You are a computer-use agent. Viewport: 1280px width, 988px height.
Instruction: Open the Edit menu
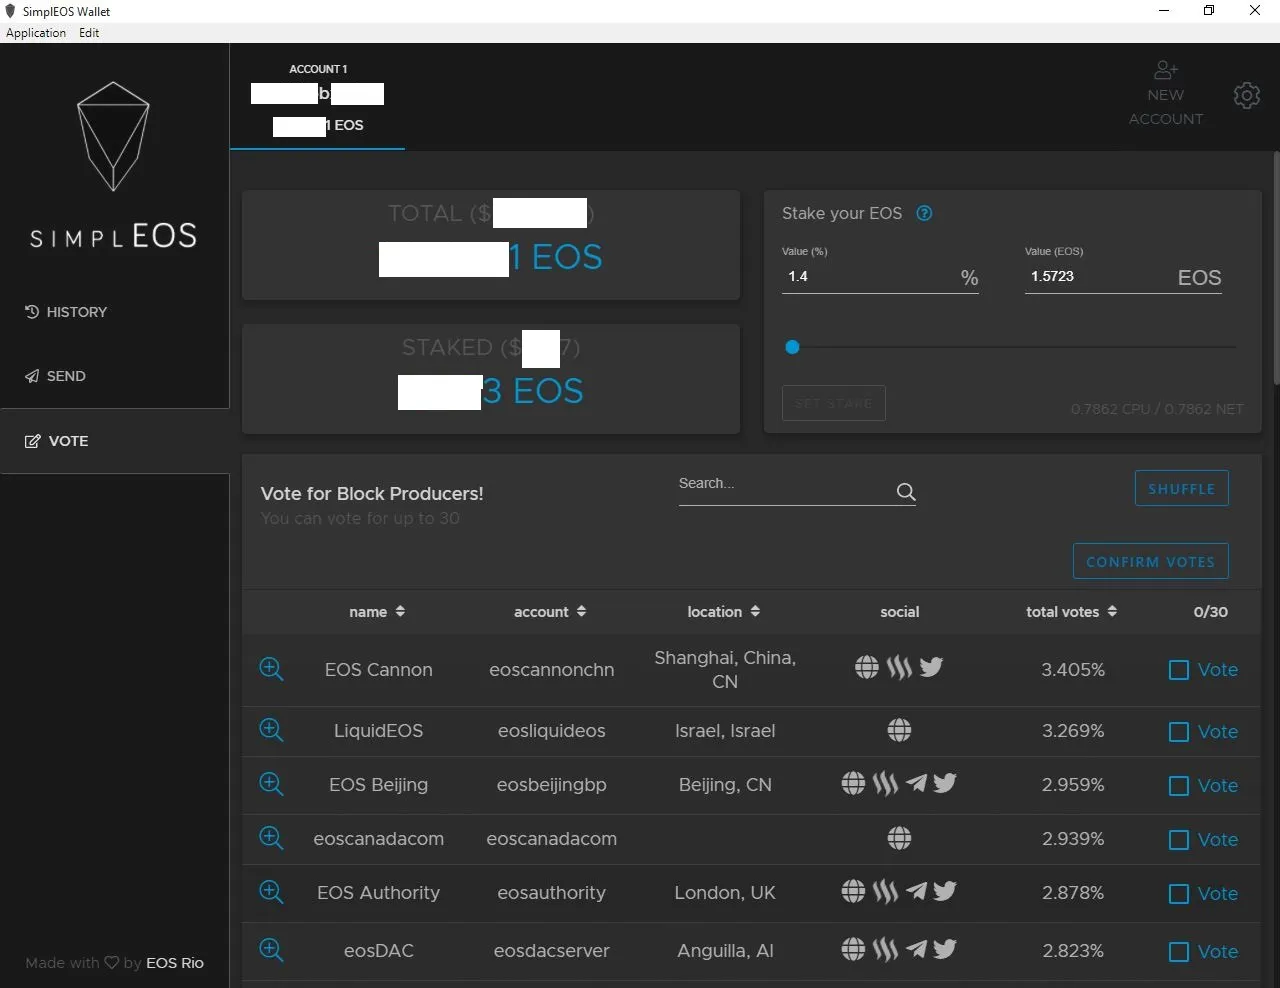89,33
